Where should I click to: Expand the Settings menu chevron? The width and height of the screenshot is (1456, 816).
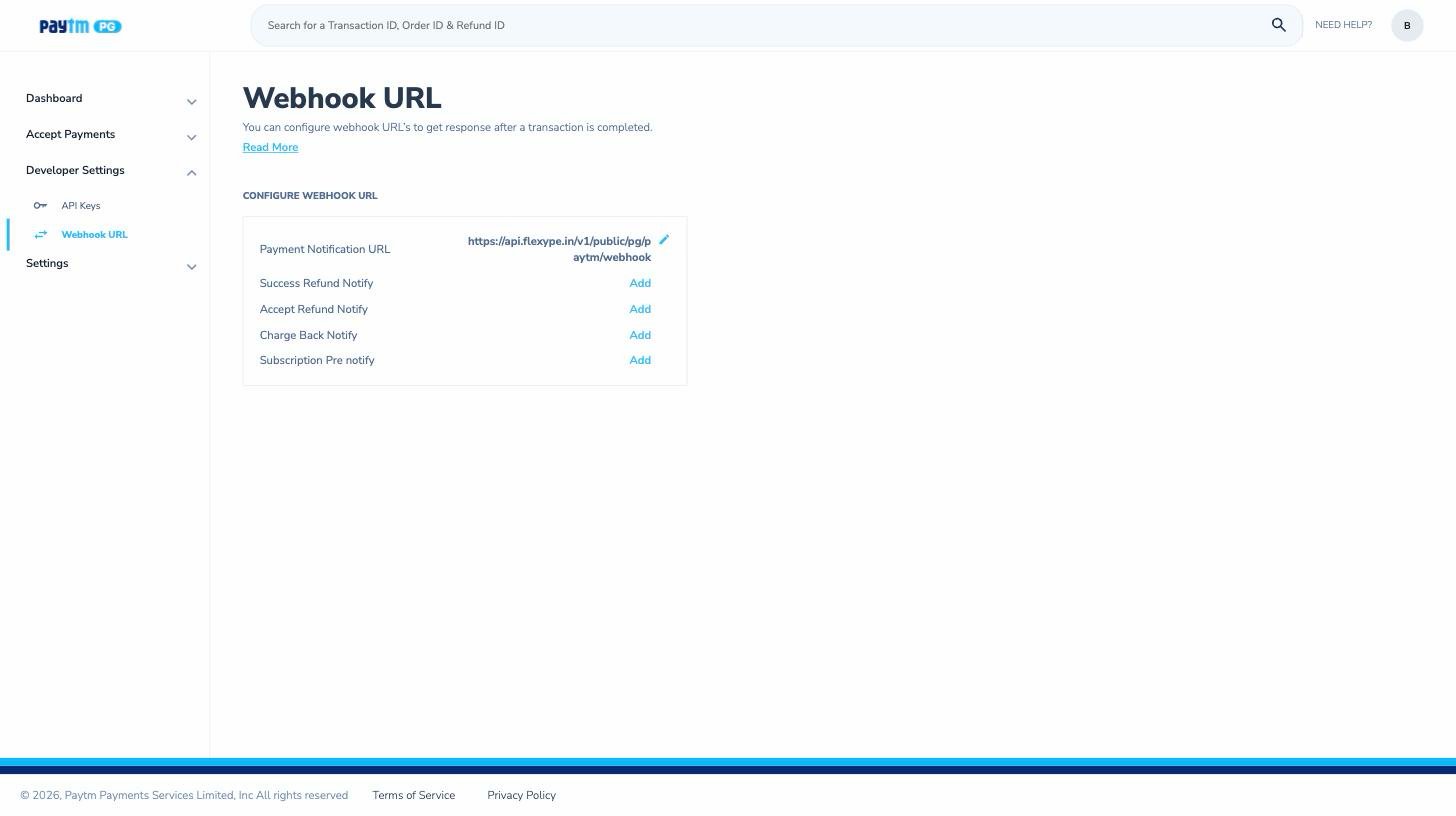pos(191,266)
